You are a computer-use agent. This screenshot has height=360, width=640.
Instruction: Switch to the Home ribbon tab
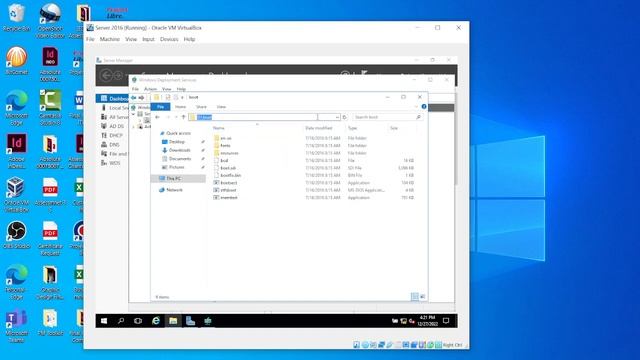[x=180, y=107]
